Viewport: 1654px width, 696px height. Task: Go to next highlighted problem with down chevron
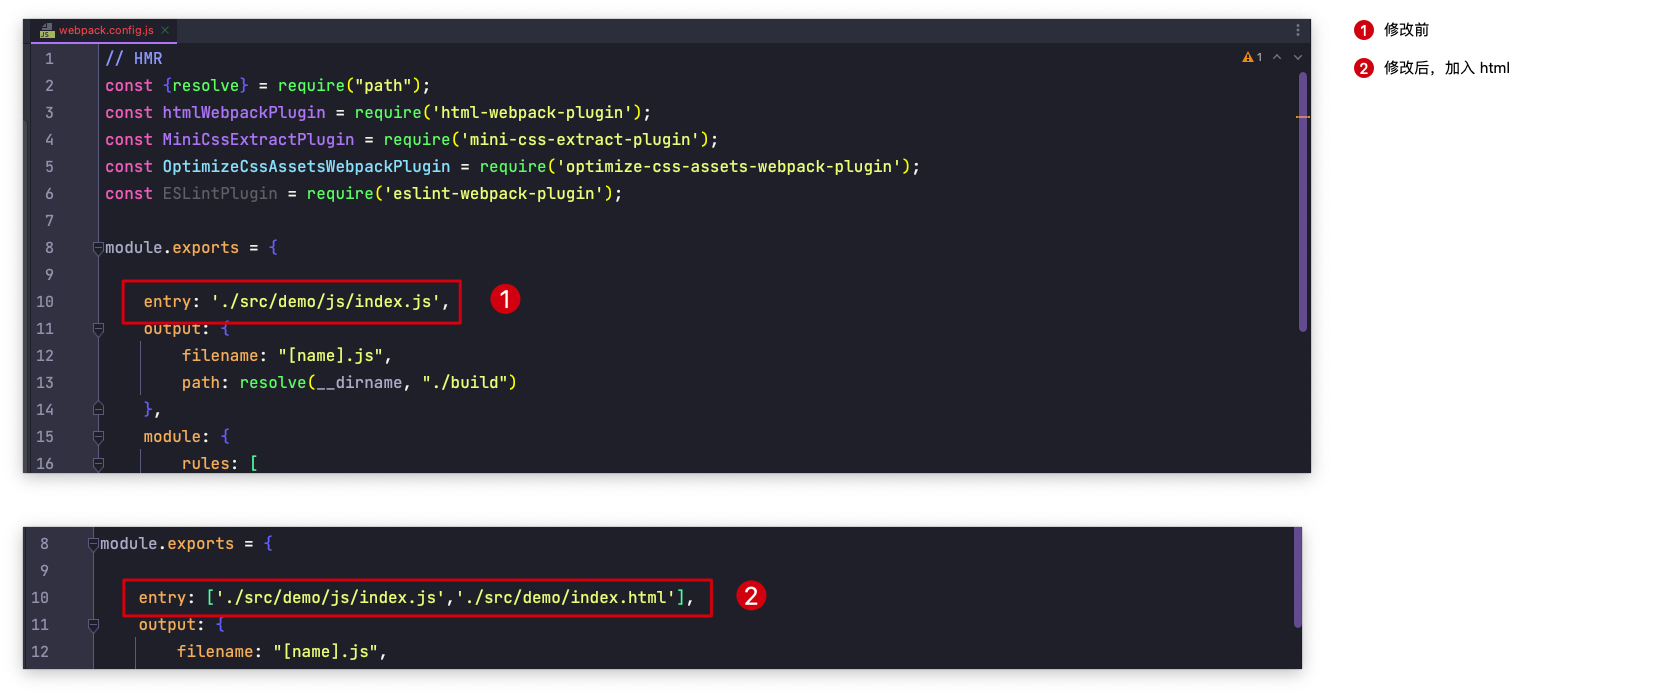(x=1298, y=58)
